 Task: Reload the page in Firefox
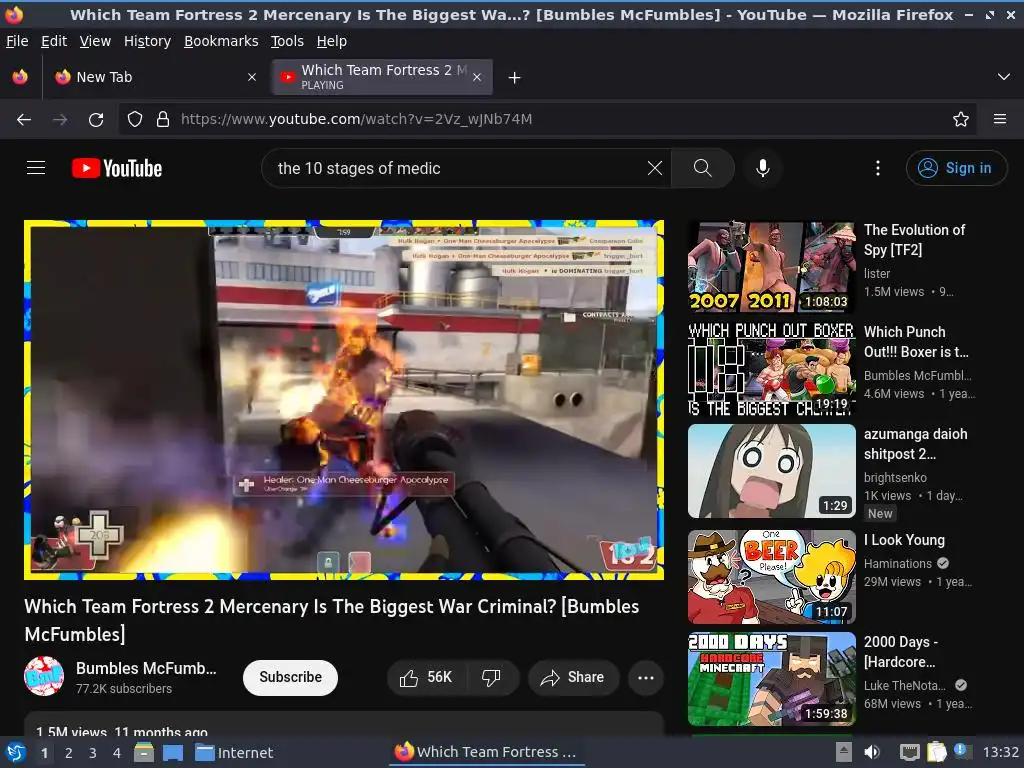coord(96,120)
